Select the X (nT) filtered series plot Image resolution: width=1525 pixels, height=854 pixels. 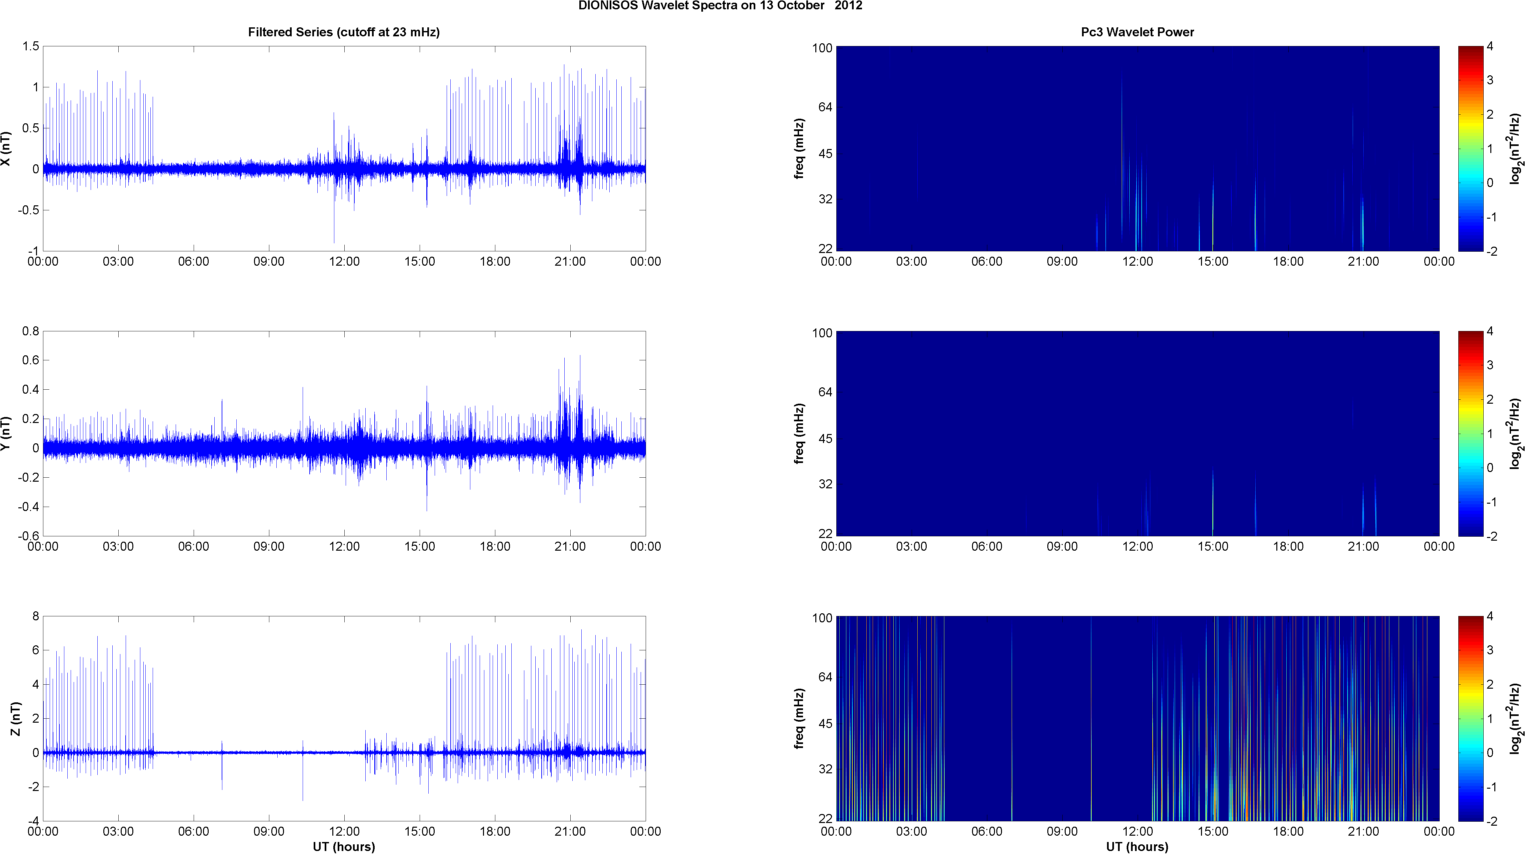(x=344, y=149)
